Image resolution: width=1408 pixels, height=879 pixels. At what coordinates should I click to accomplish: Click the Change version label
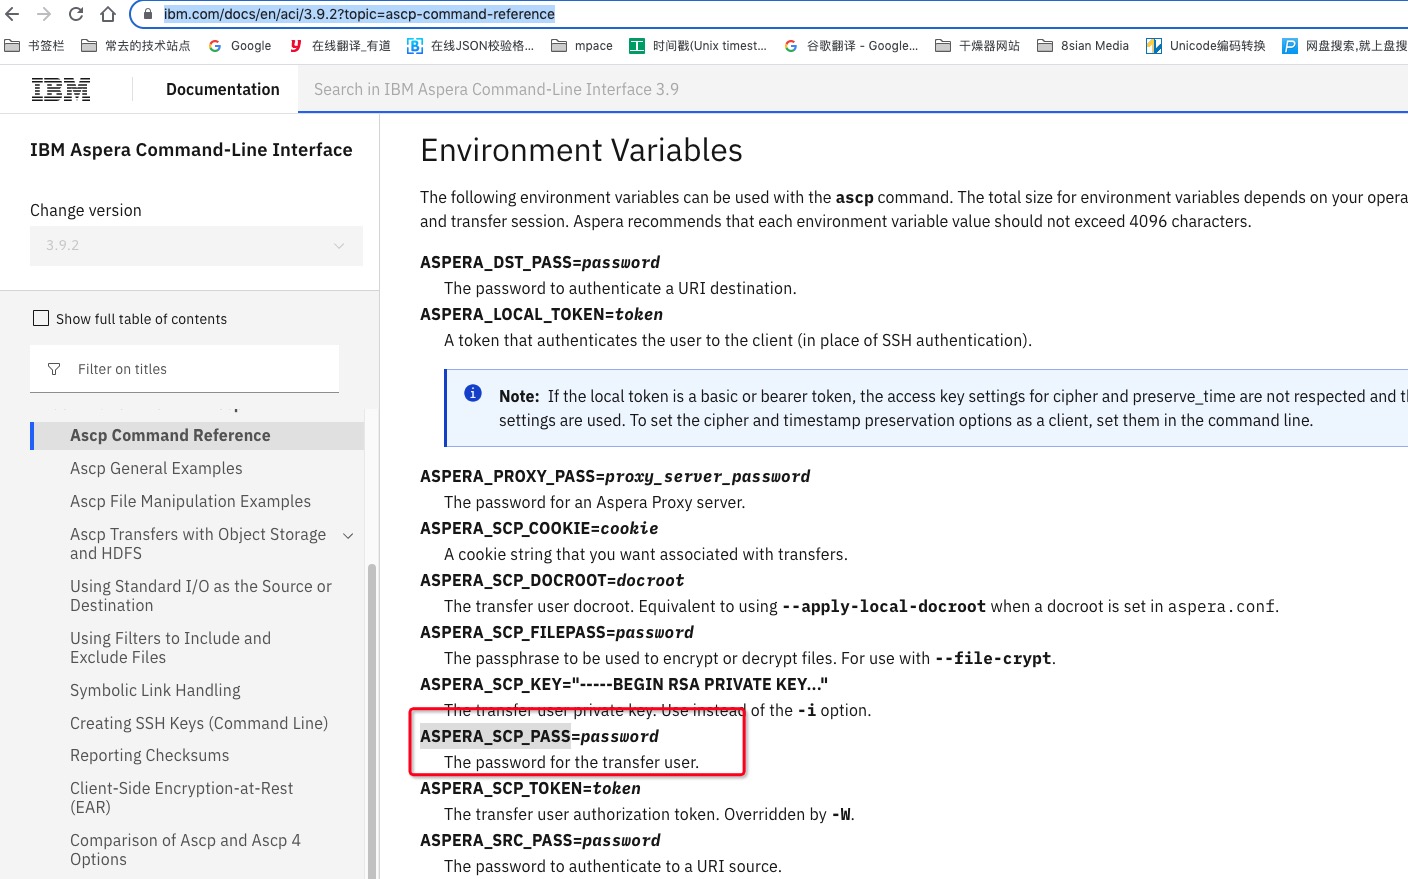[x=86, y=210]
